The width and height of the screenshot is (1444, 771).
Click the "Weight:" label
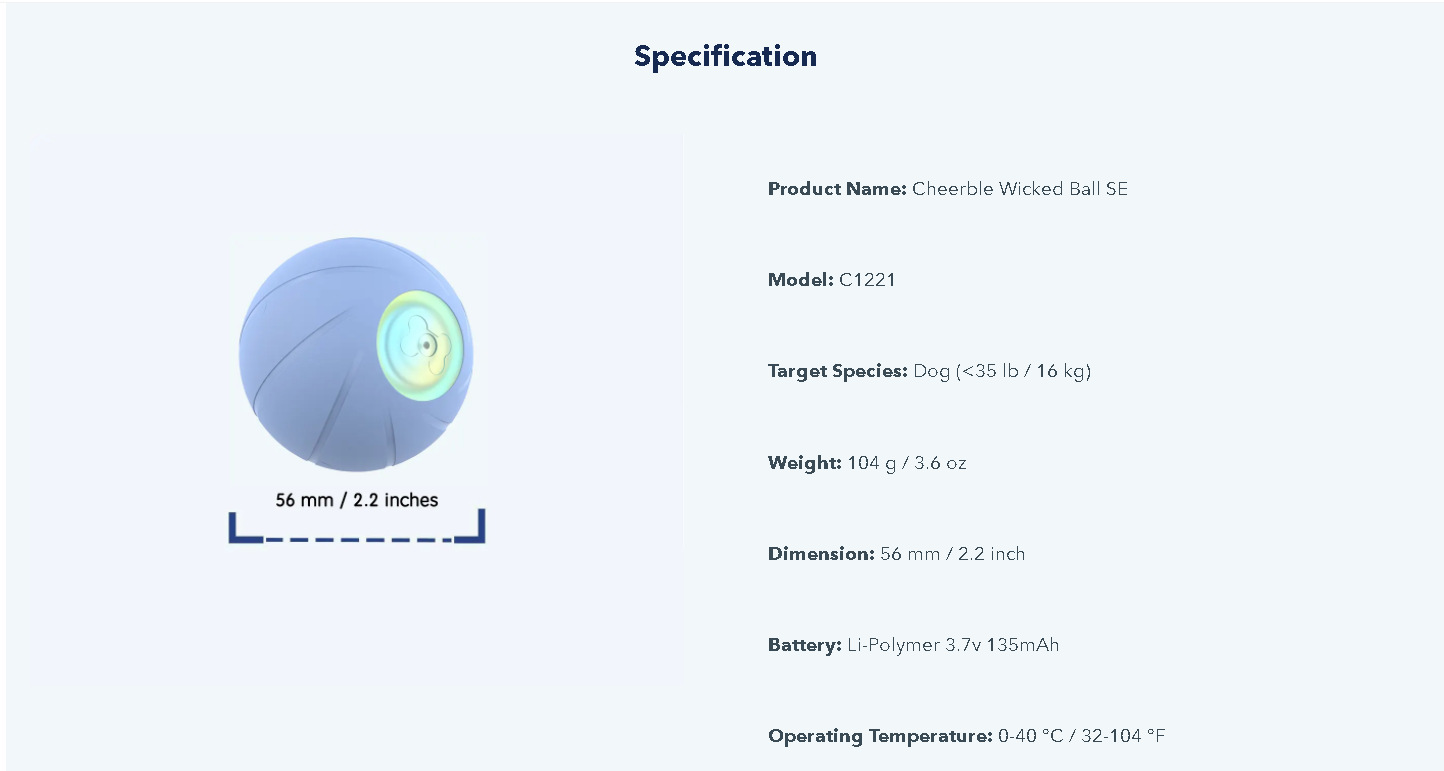(x=805, y=463)
